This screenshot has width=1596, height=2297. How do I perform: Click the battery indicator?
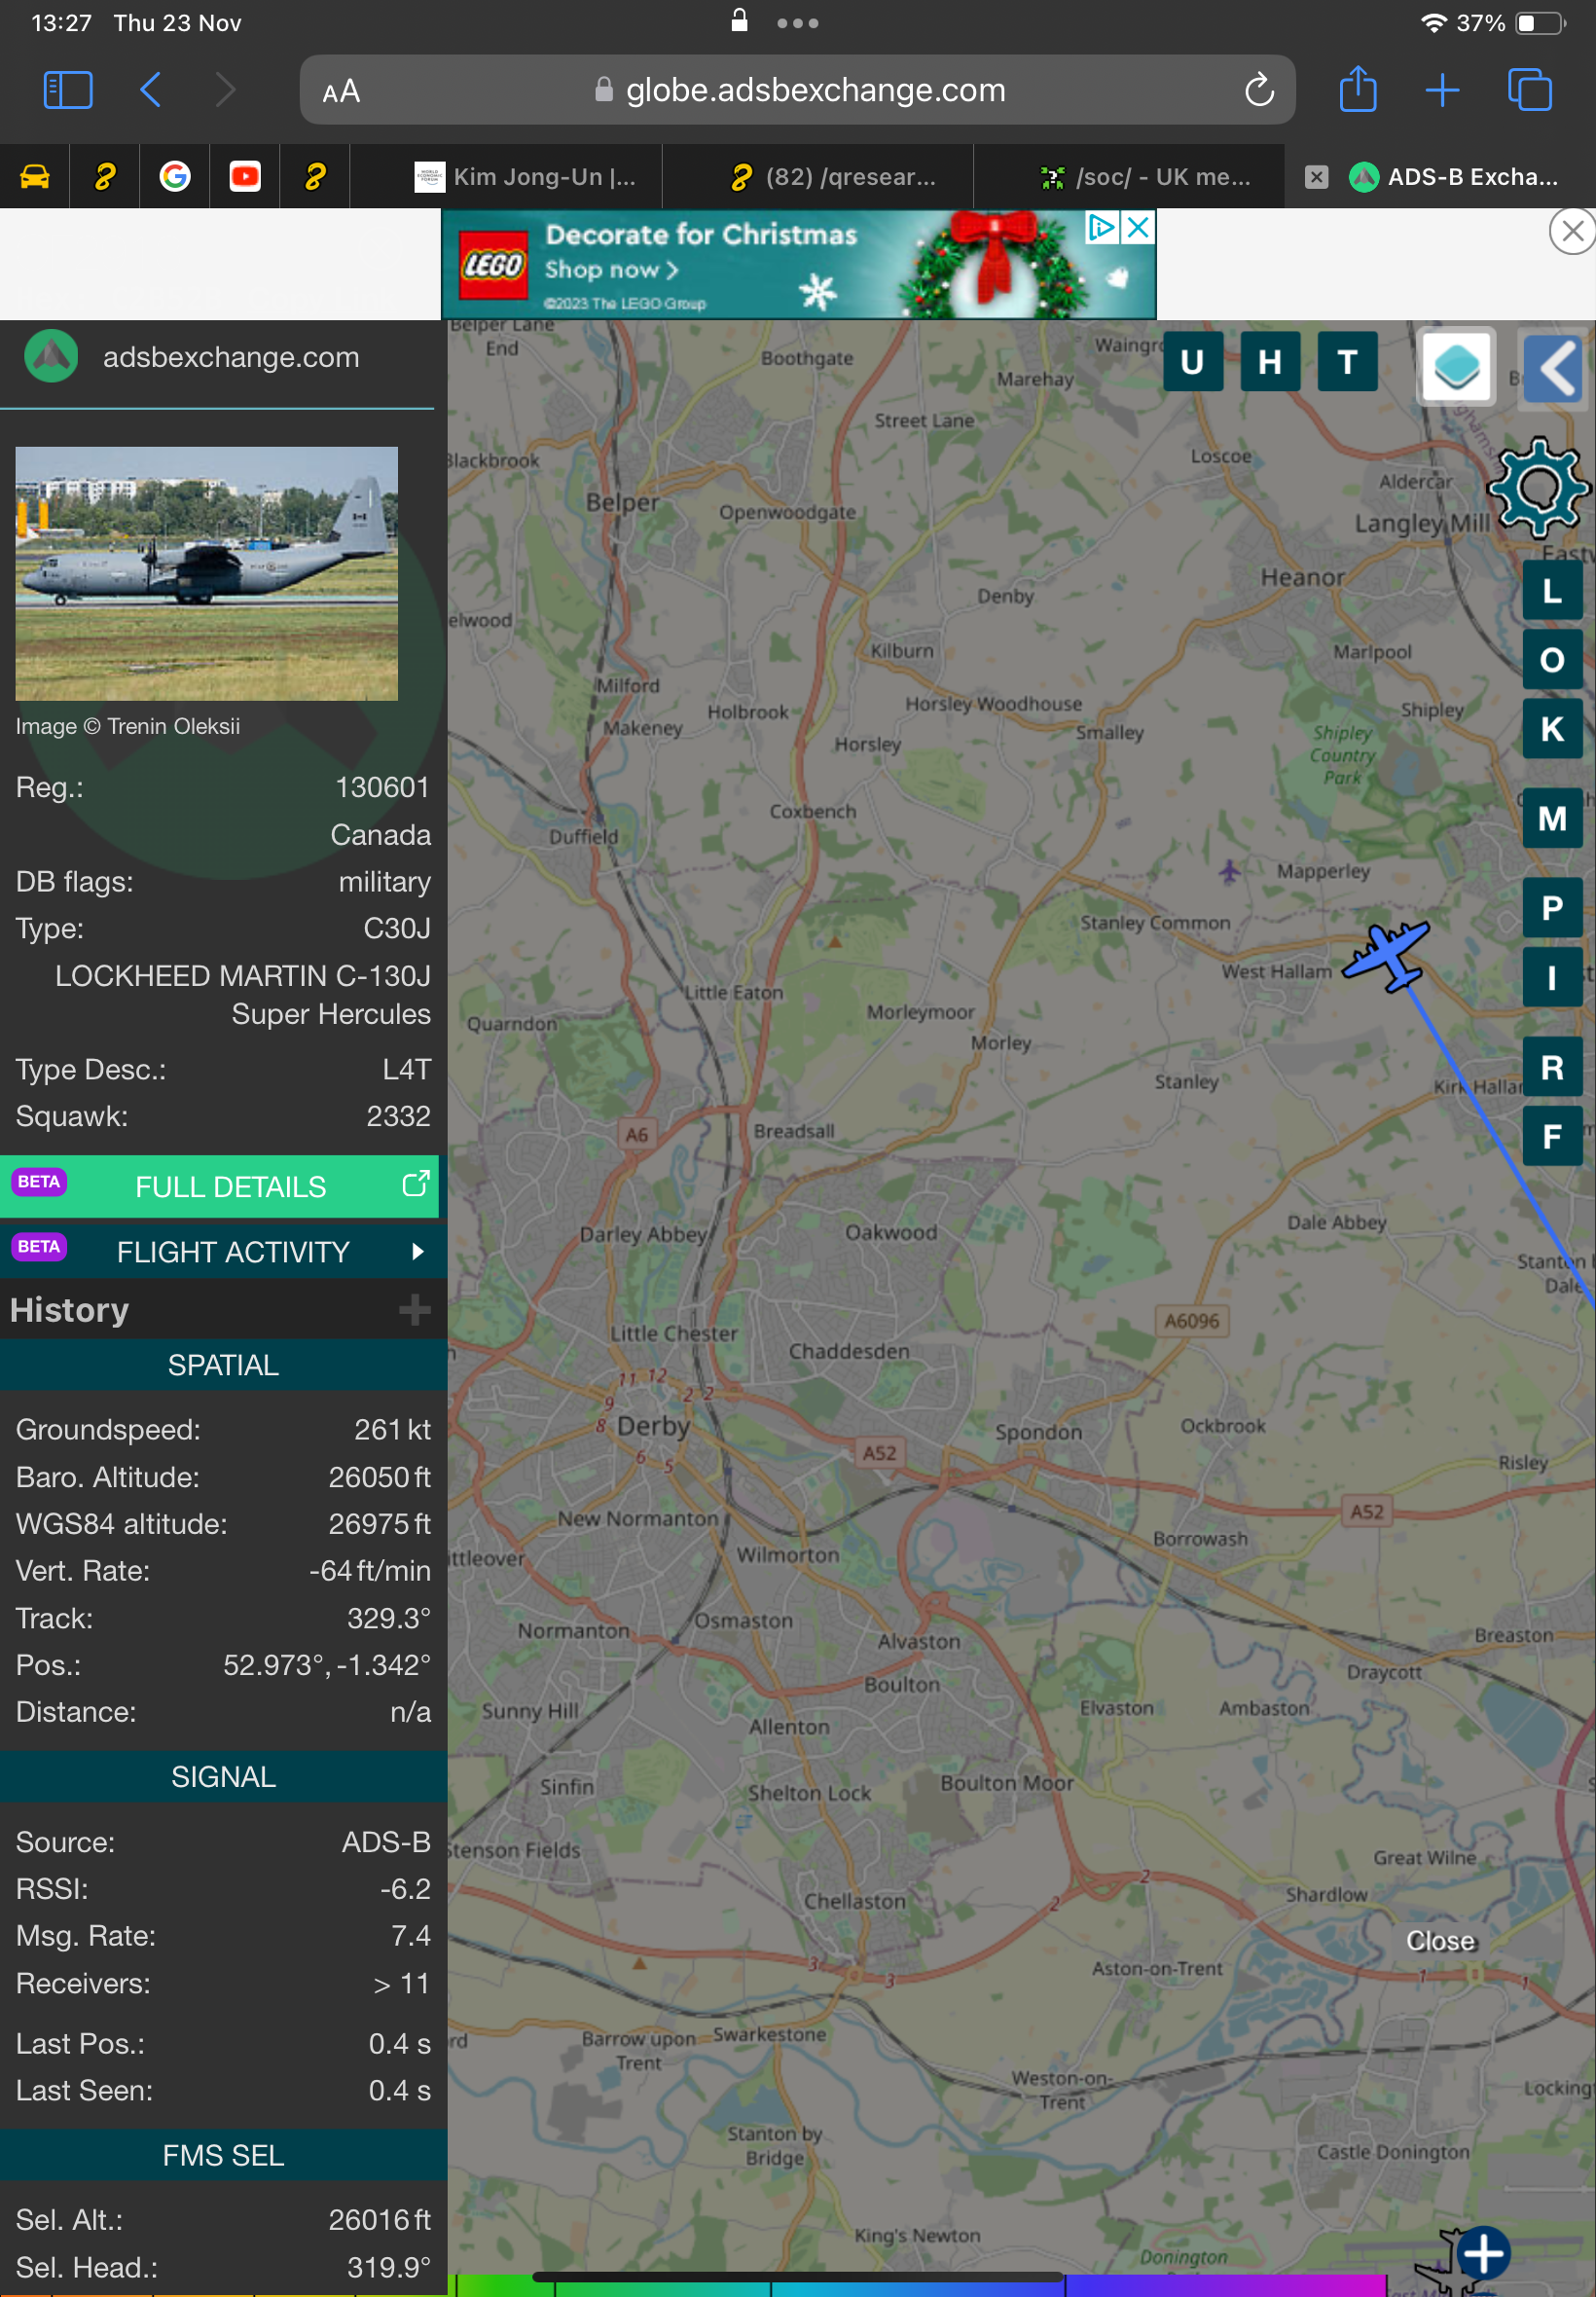(1540, 23)
